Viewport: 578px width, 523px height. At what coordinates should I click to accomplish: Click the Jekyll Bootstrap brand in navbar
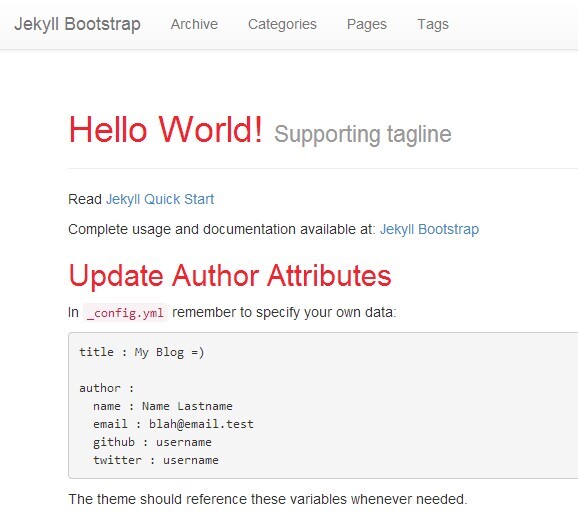pos(77,24)
